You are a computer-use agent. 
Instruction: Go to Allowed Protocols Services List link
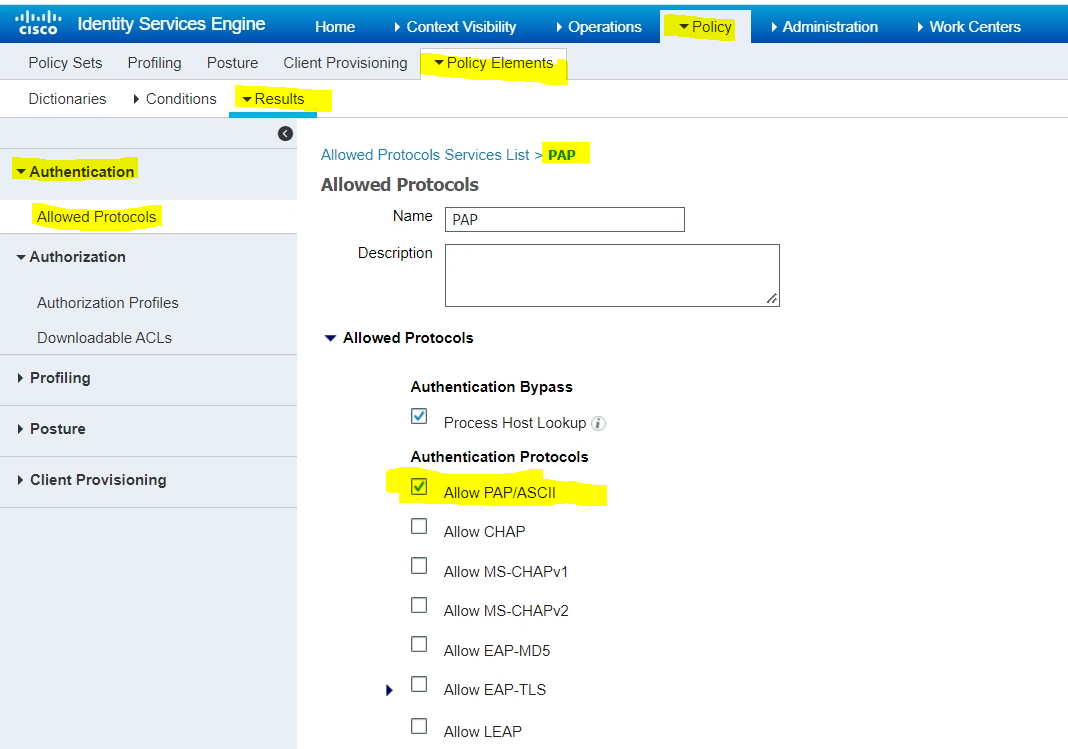point(424,155)
